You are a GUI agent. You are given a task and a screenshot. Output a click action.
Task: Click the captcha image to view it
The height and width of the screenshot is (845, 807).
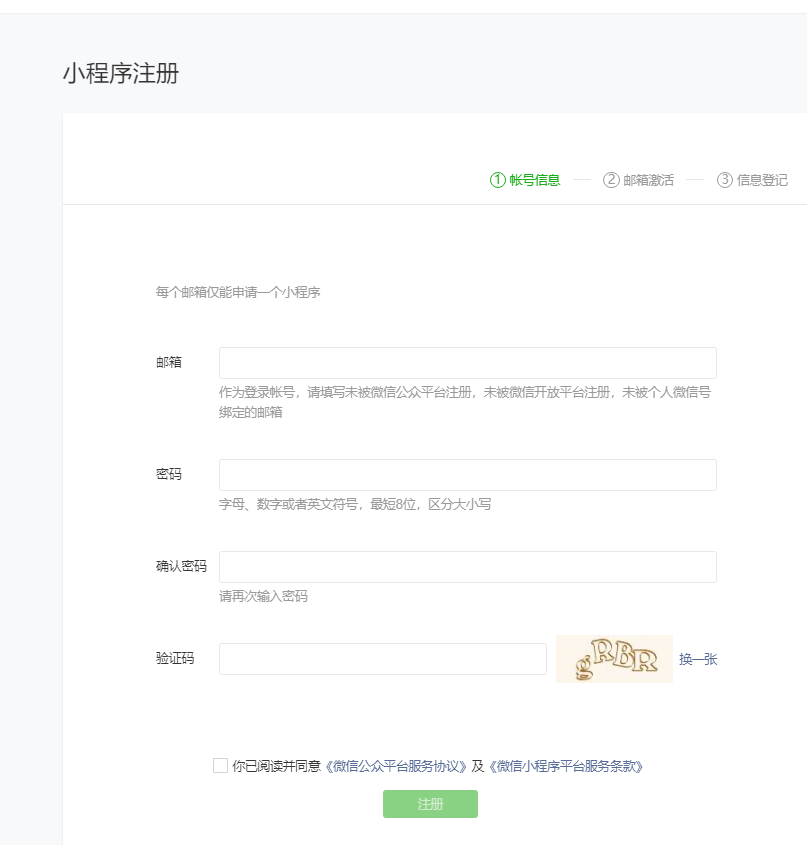pos(614,659)
